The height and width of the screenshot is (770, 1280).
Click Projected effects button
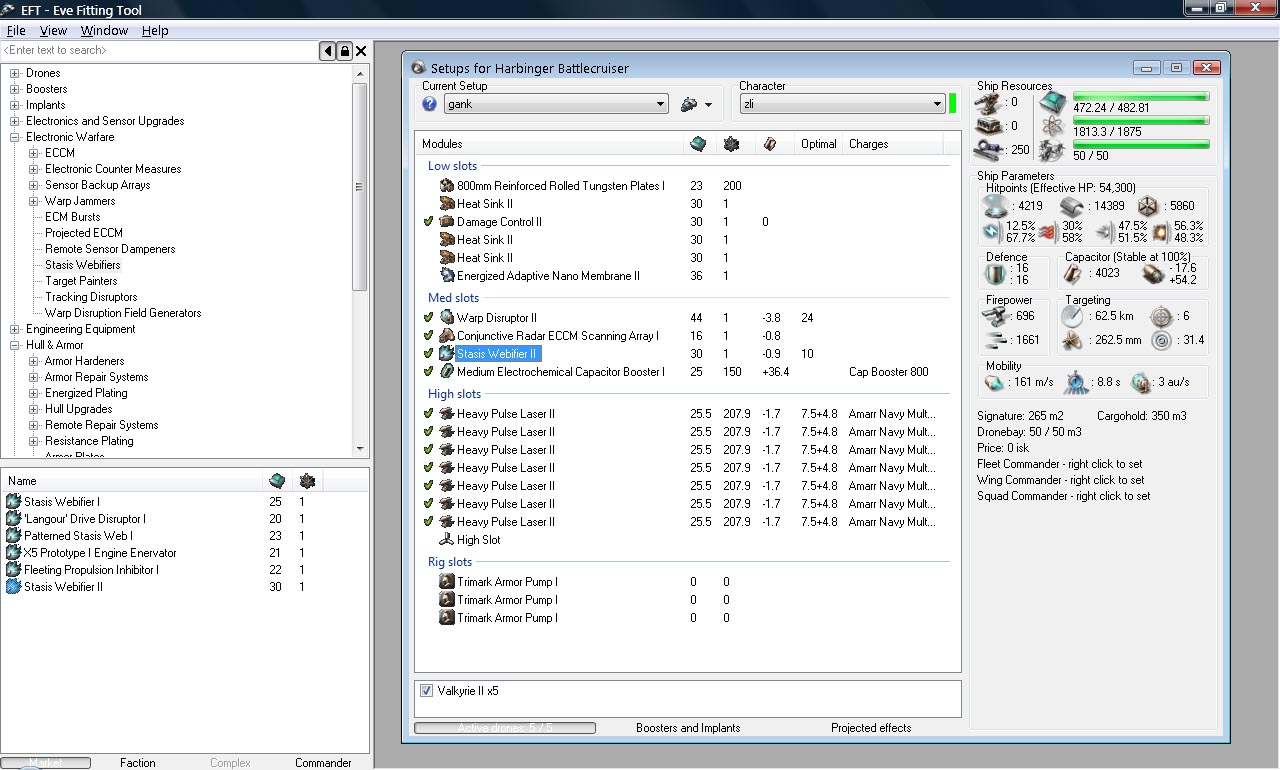870,728
